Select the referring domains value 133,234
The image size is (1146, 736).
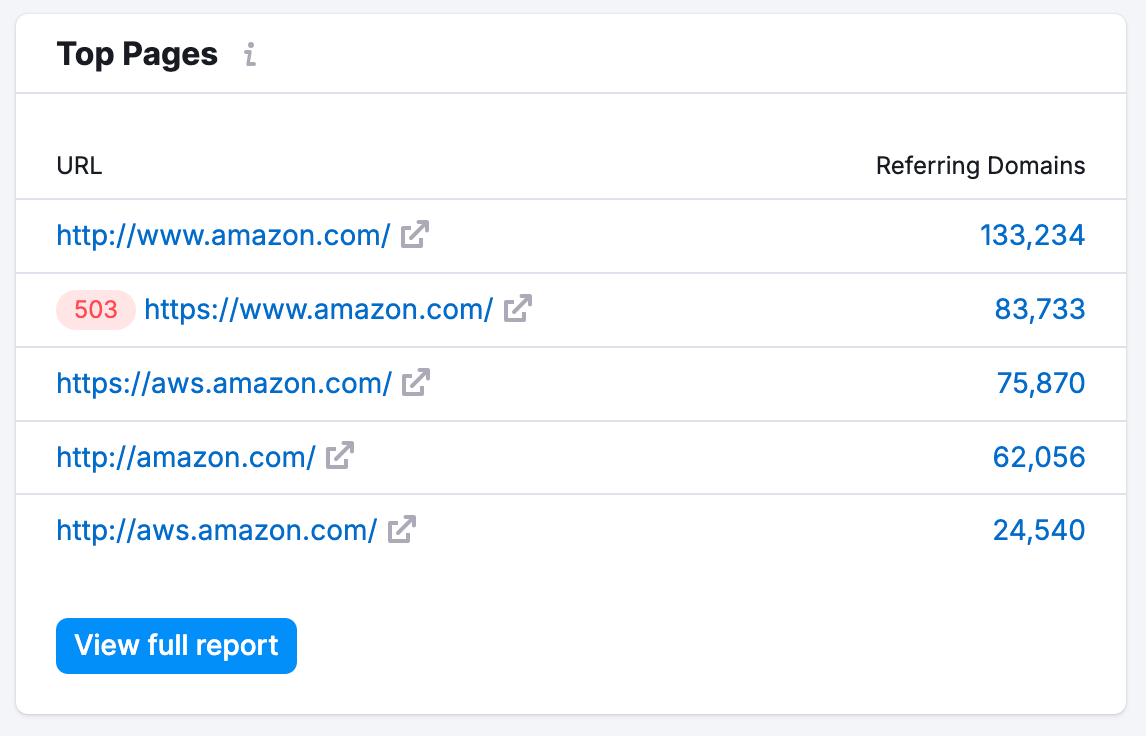click(x=1032, y=235)
